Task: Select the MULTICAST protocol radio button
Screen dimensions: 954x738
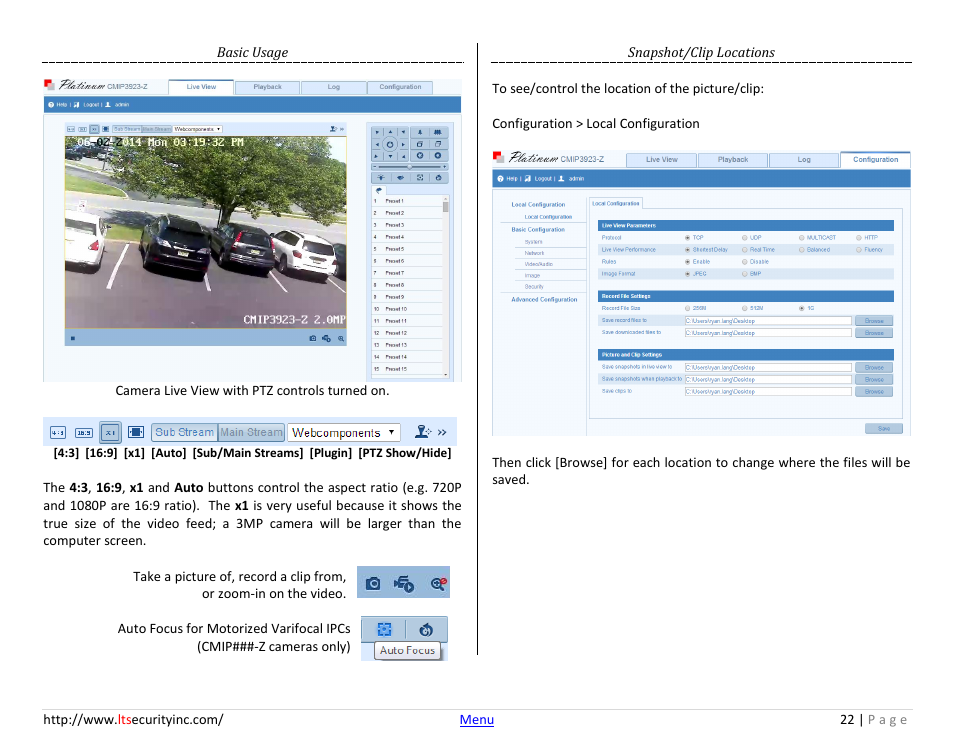Action: tap(802, 238)
